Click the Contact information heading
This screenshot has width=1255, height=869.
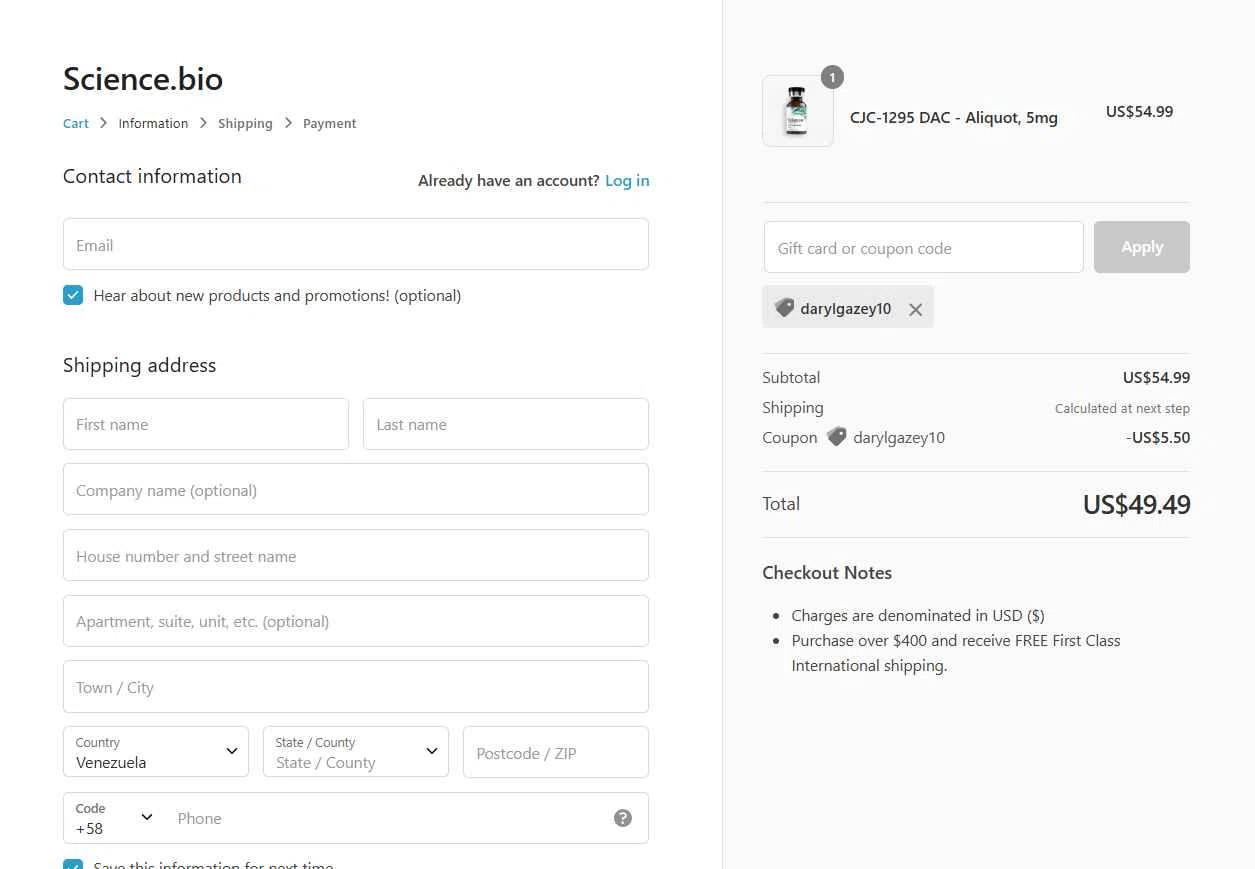coord(152,176)
